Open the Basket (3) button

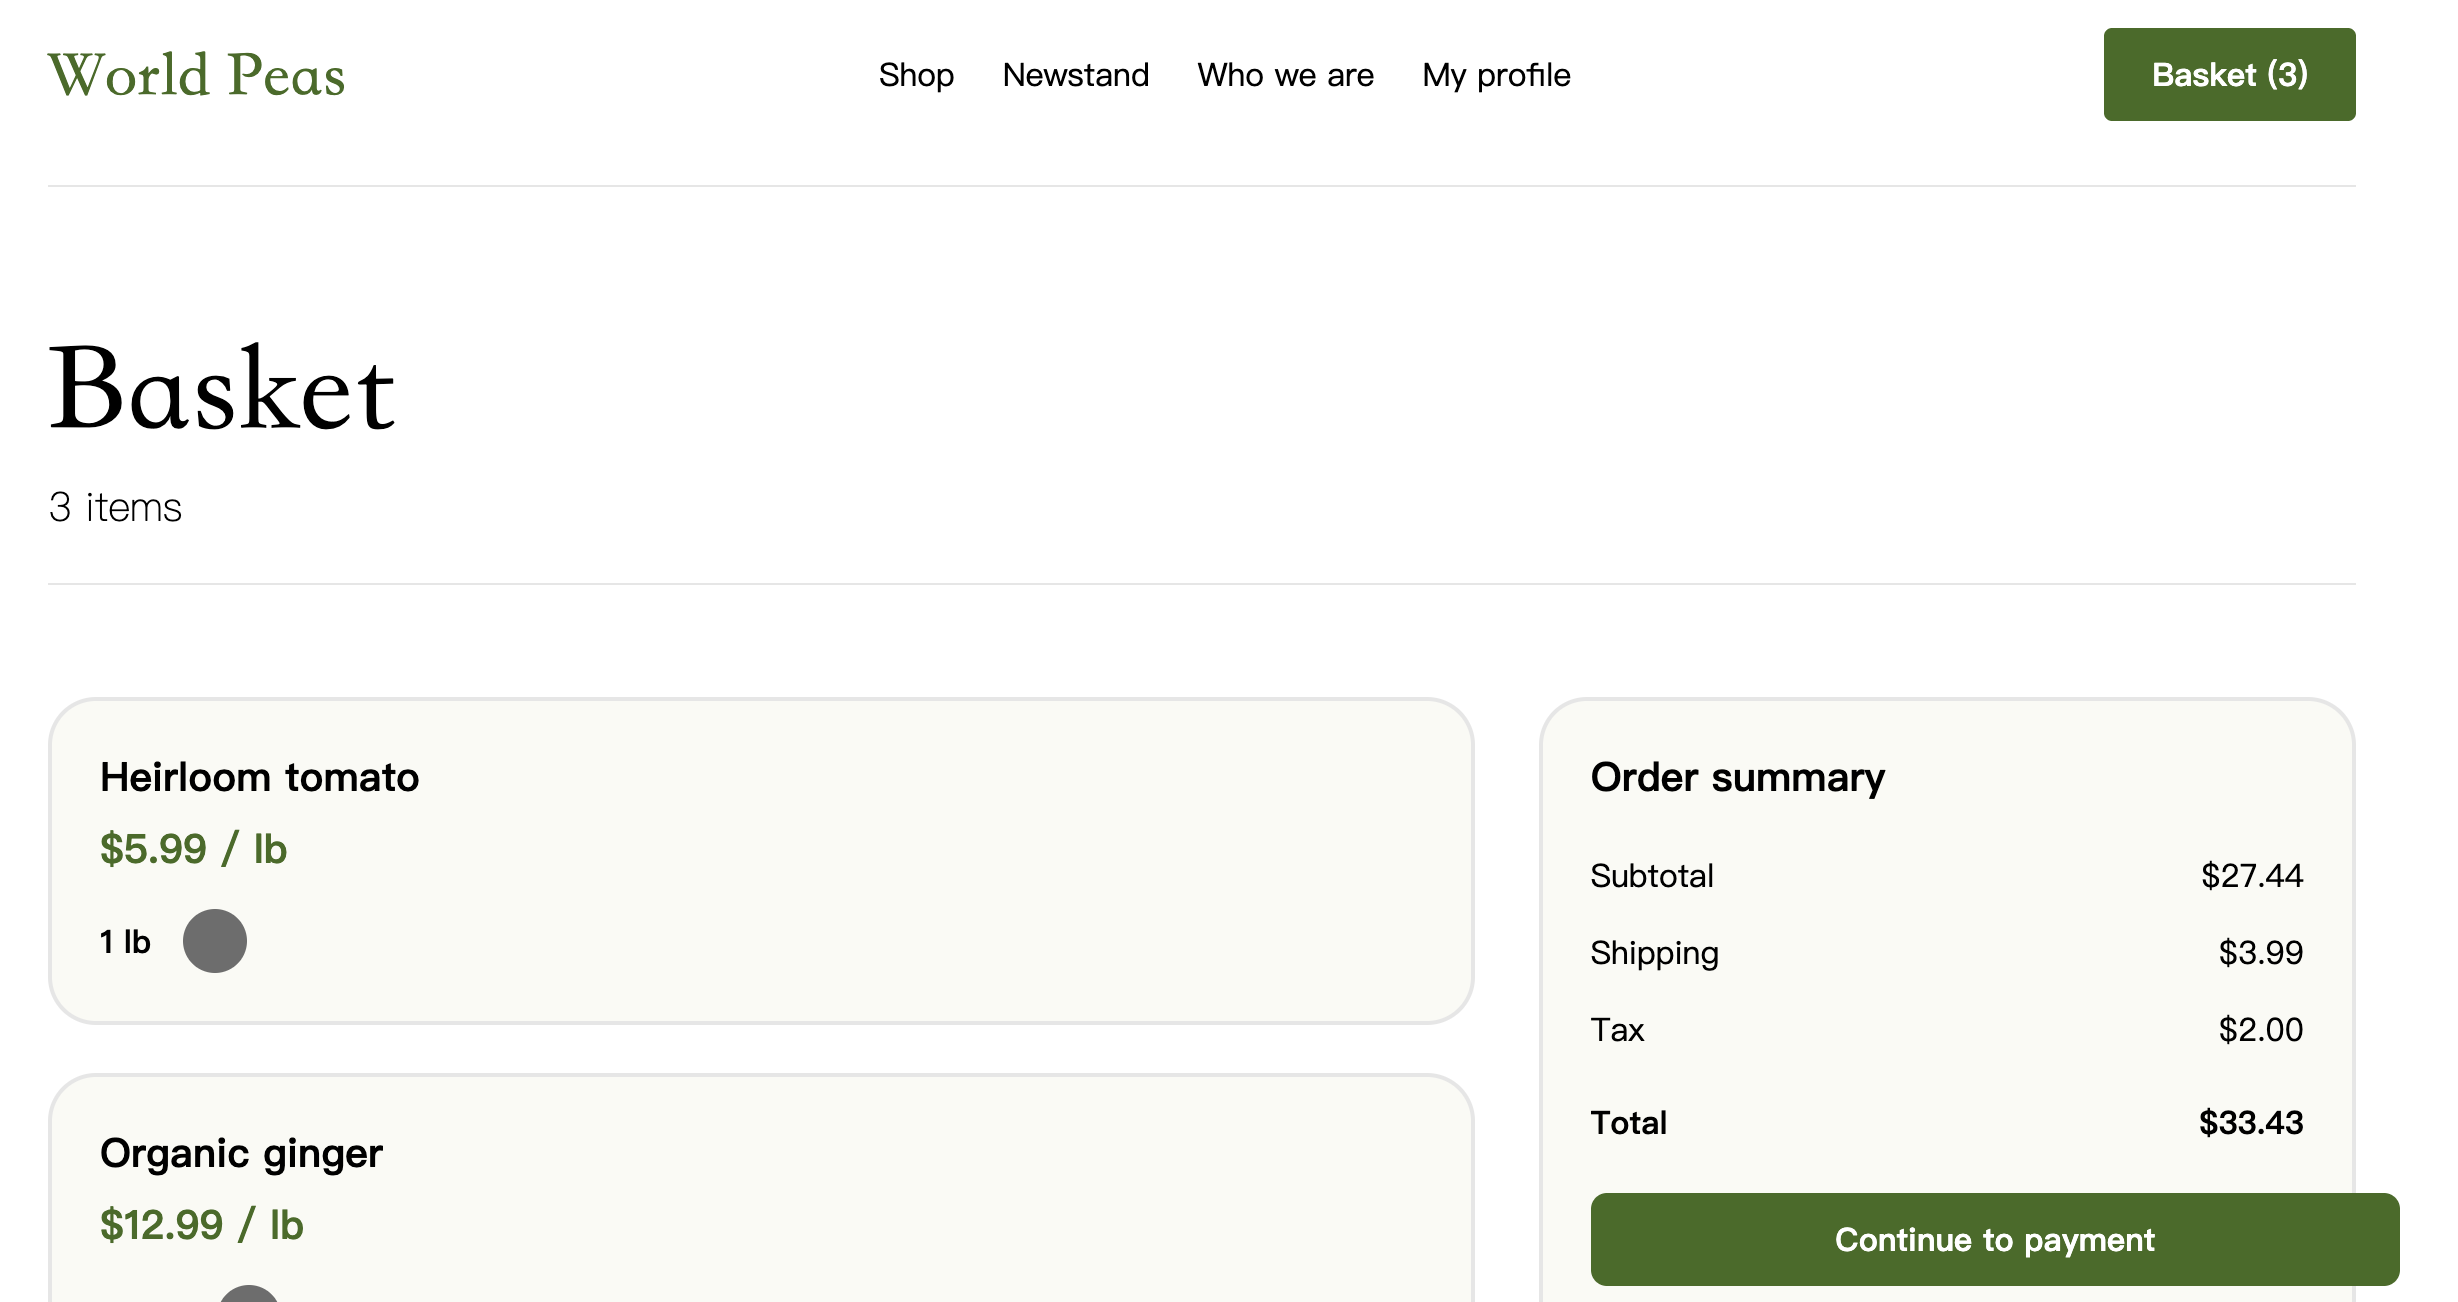(x=2229, y=75)
